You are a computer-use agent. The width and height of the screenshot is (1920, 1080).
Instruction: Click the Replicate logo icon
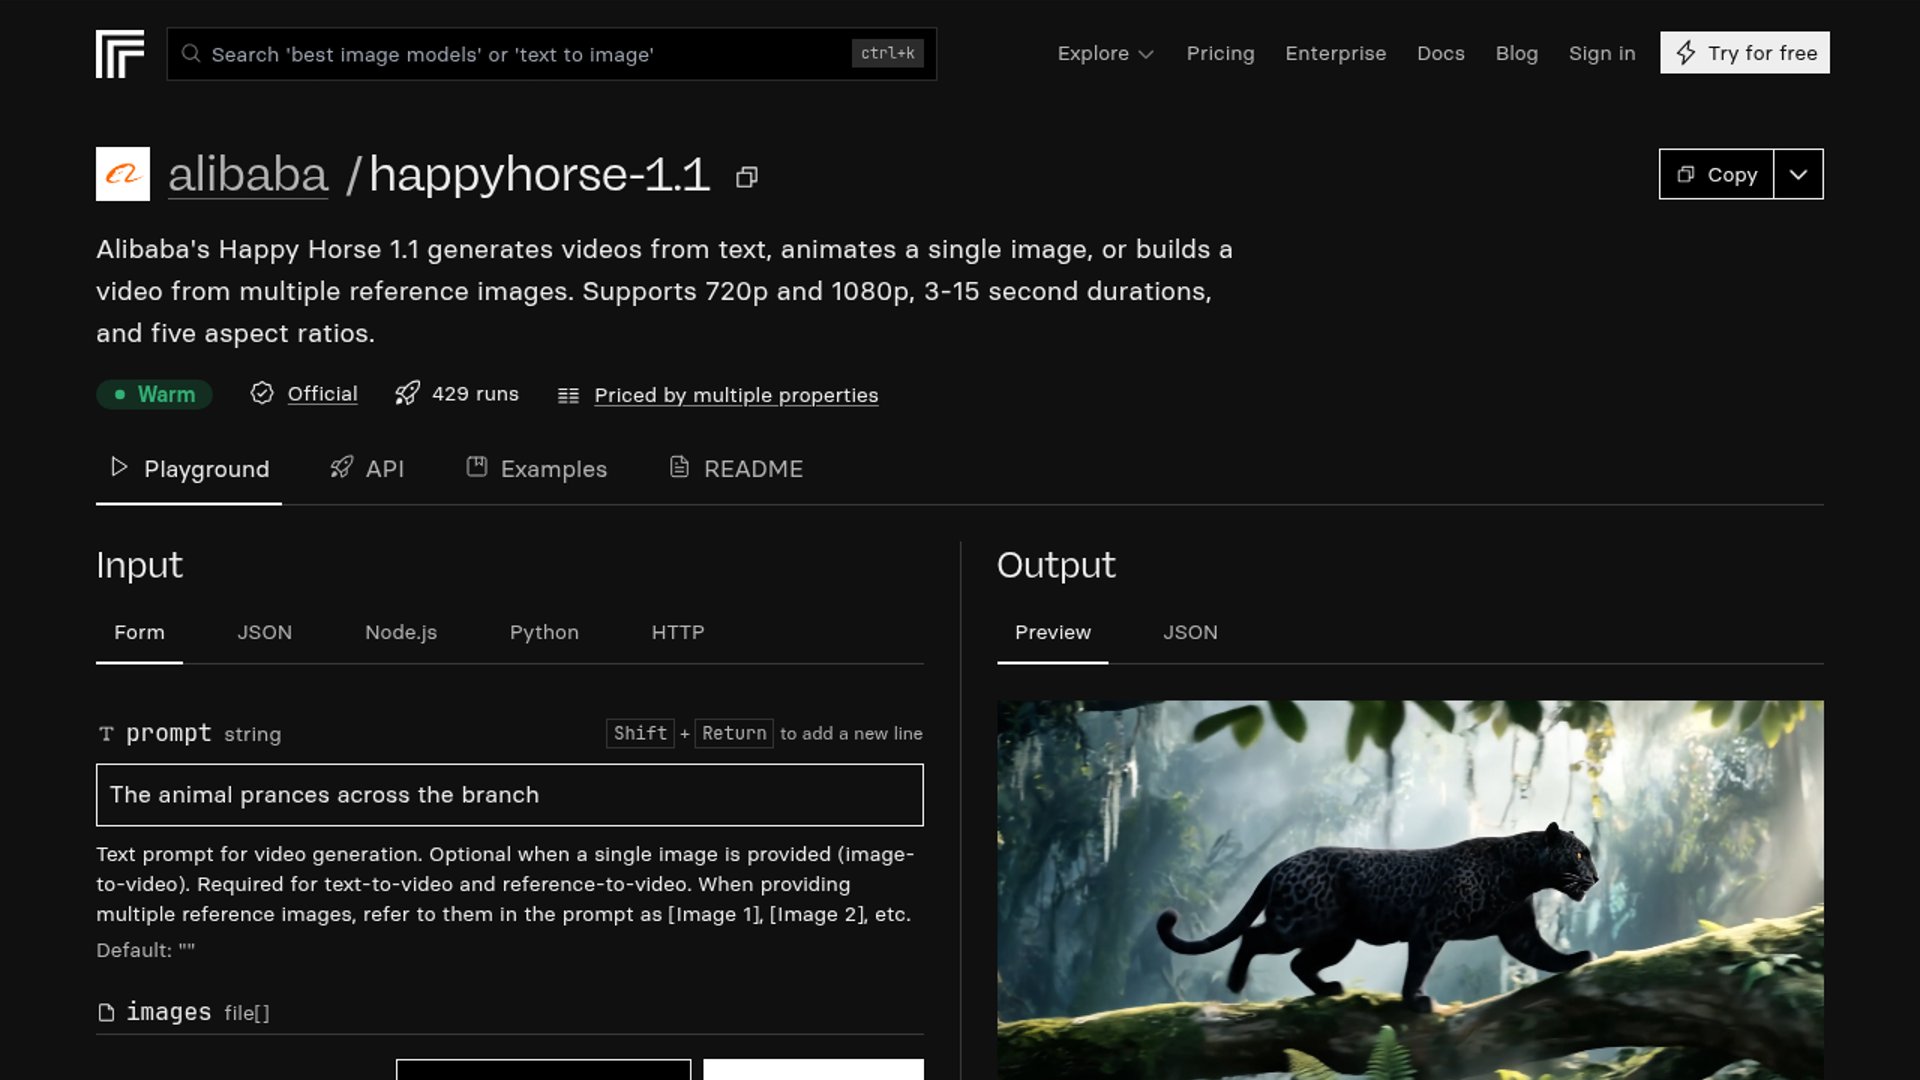coord(120,54)
